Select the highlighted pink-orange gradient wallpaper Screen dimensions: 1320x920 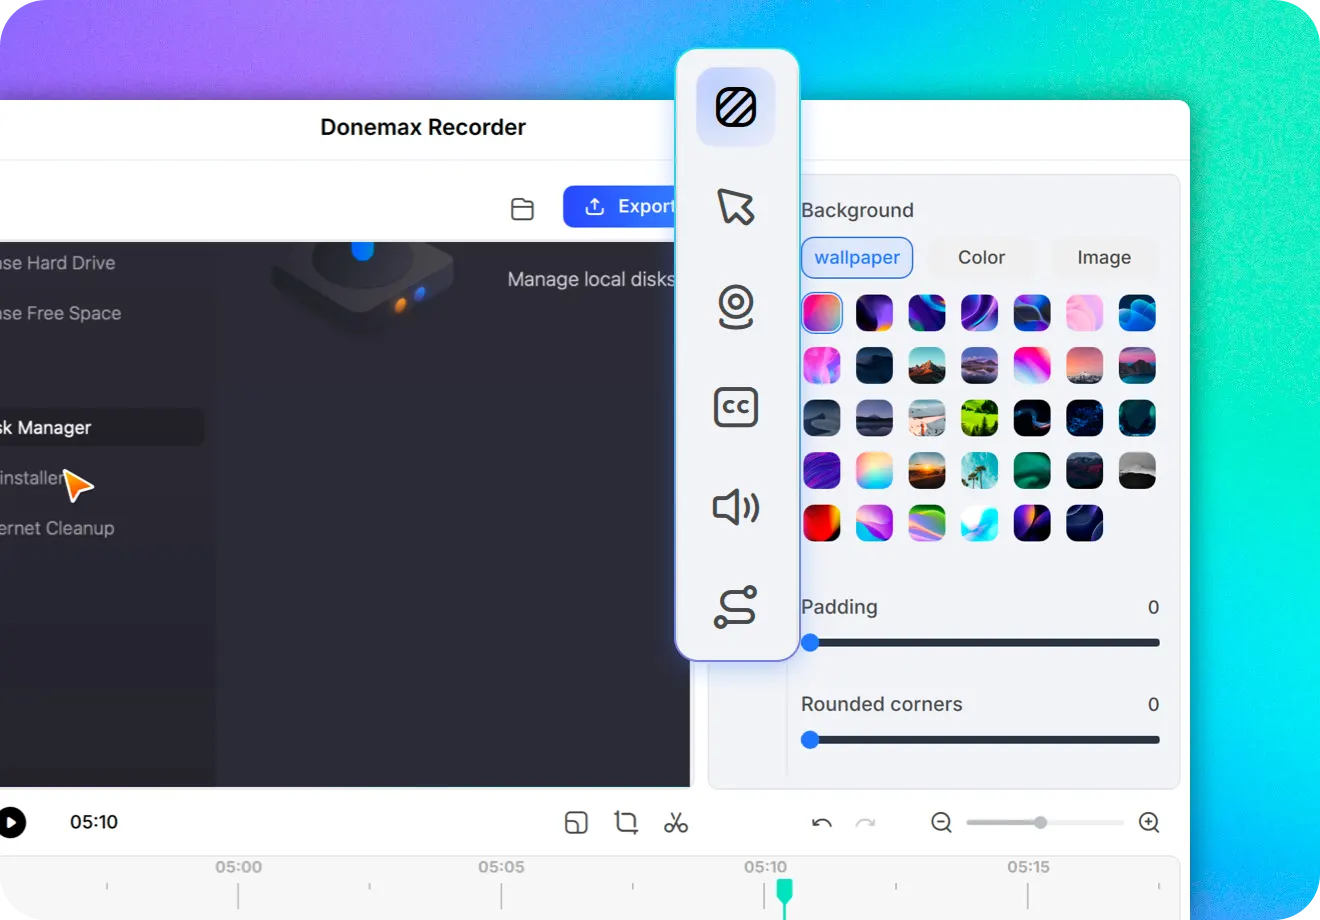(822, 313)
